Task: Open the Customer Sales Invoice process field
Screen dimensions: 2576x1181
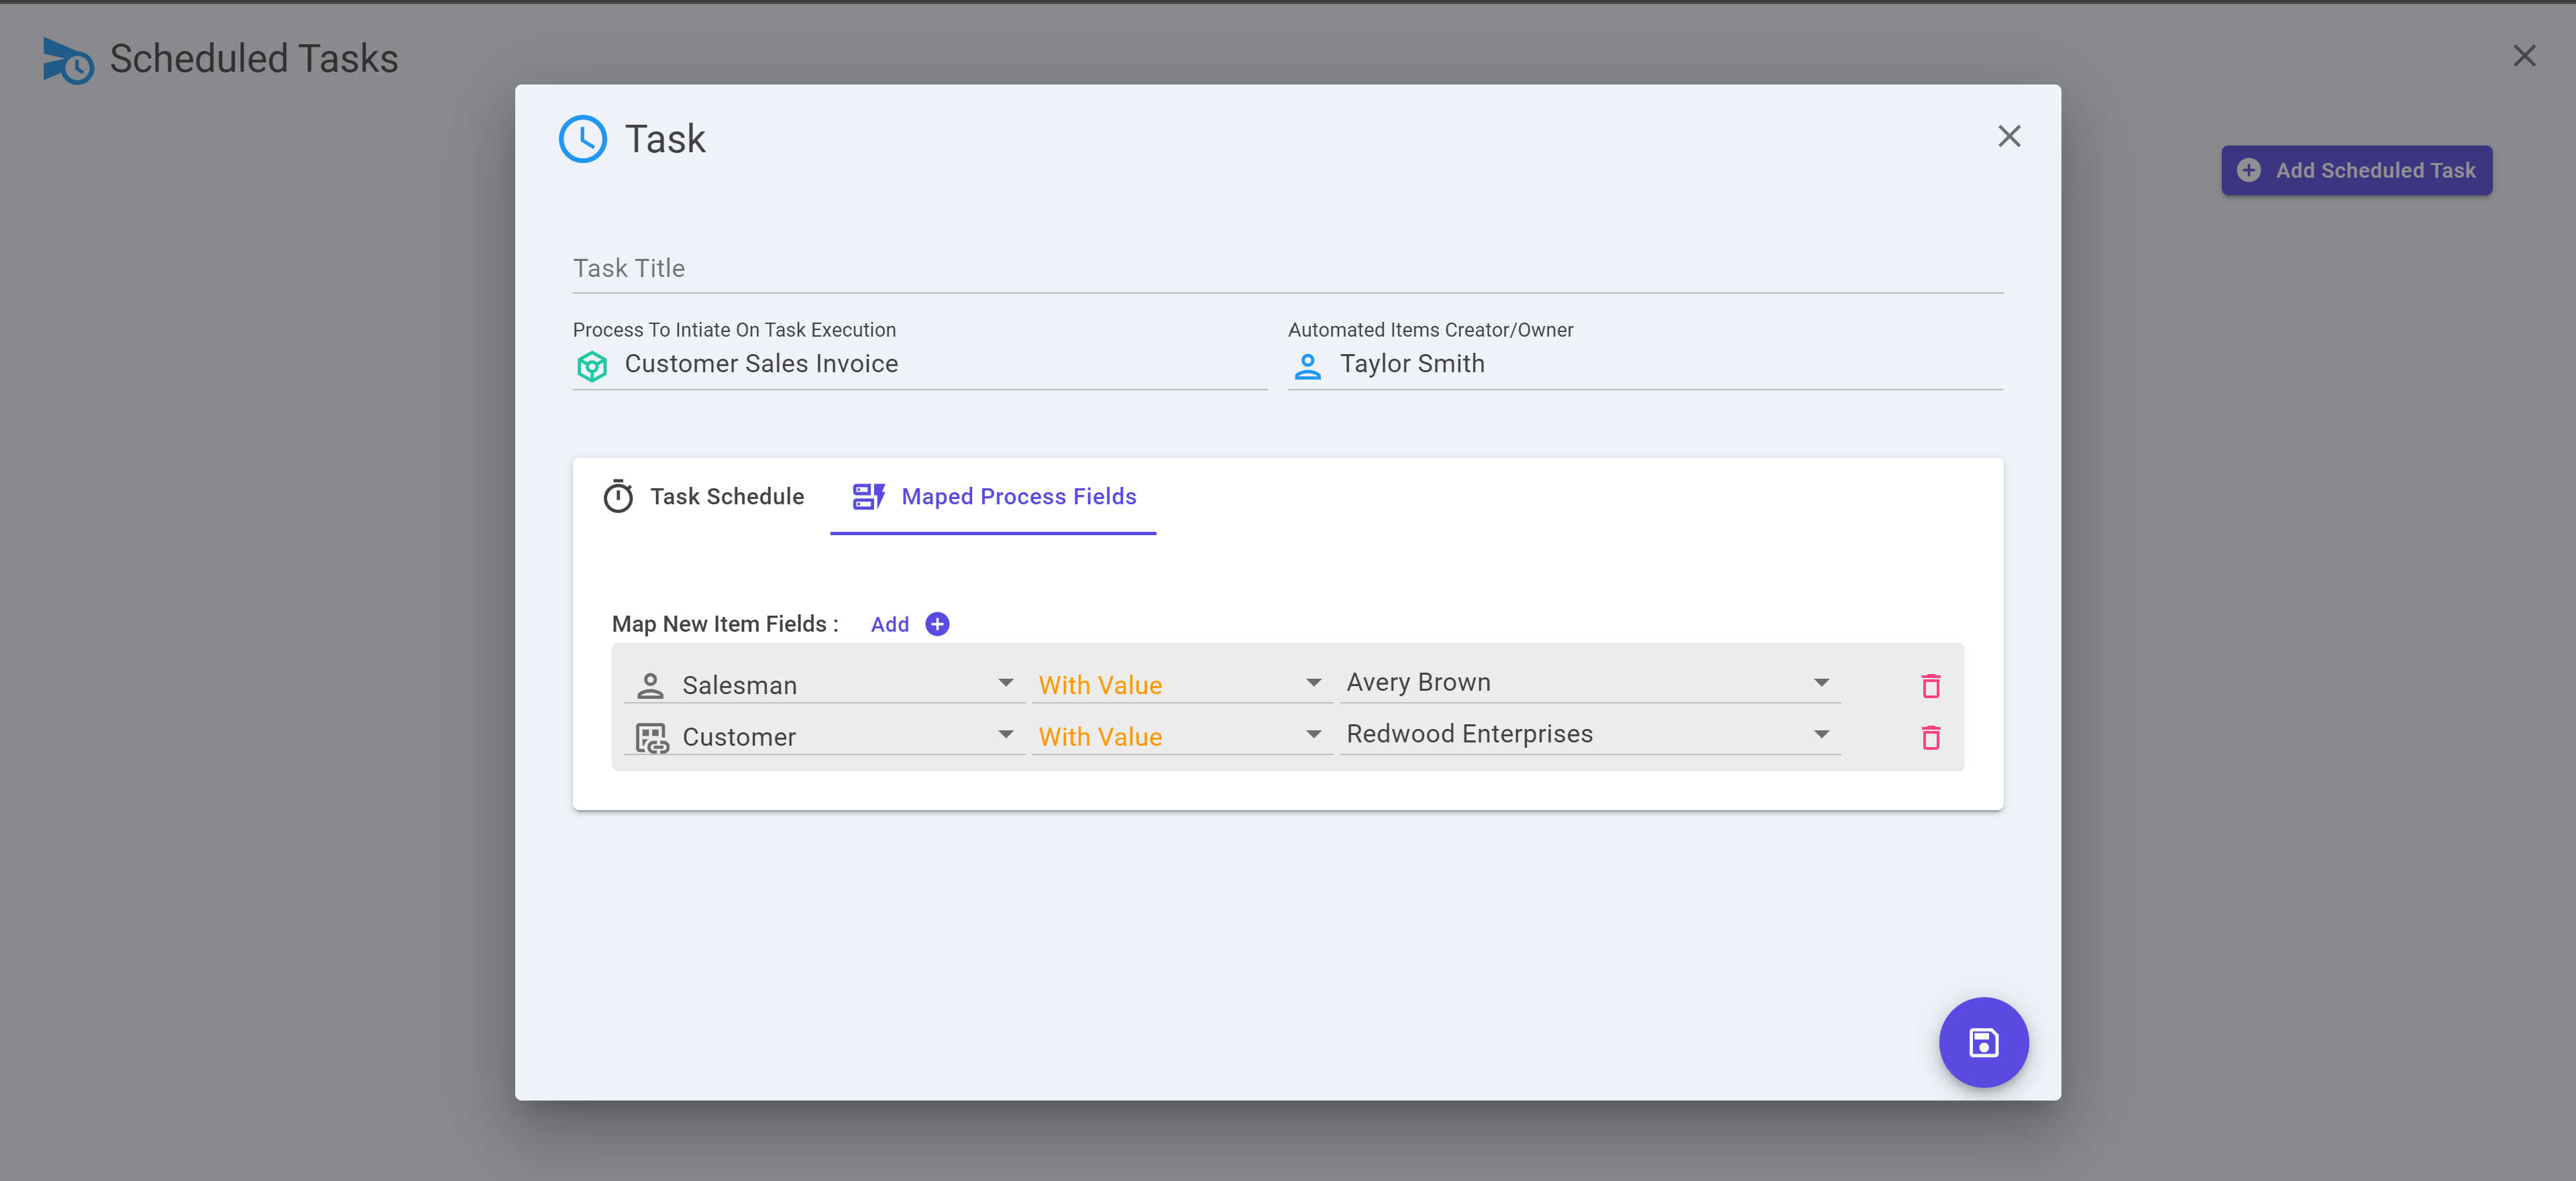Action: coord(920,365)
